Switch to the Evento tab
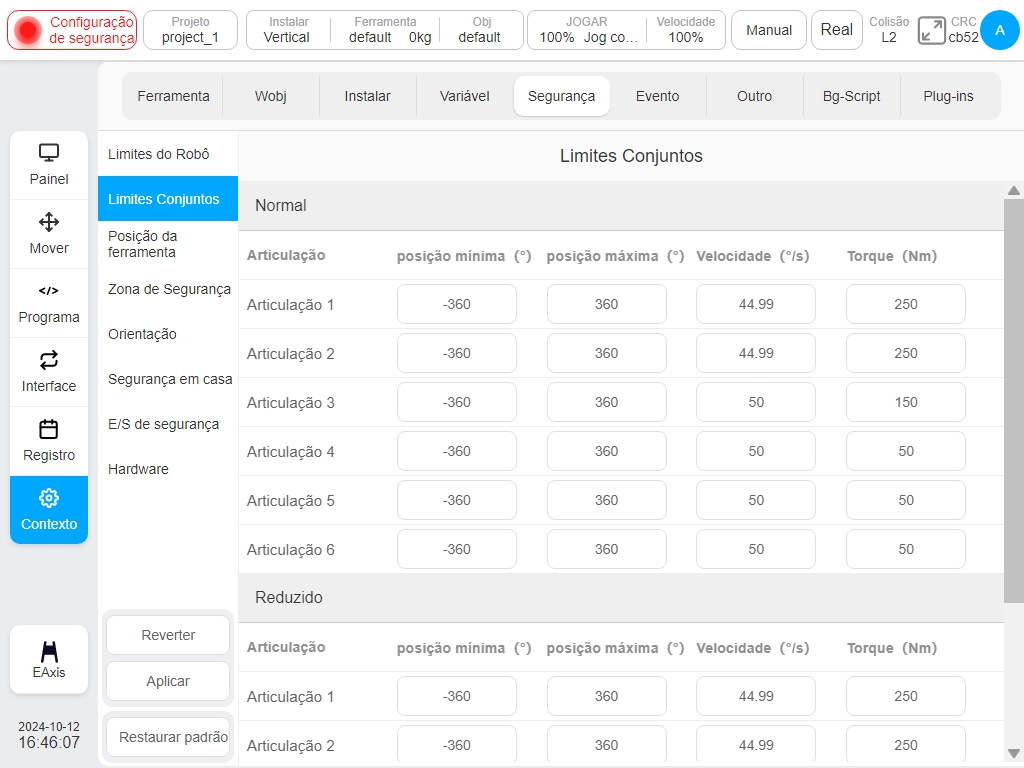This screenshot has width=1024, height=768. tap(657, 96)
